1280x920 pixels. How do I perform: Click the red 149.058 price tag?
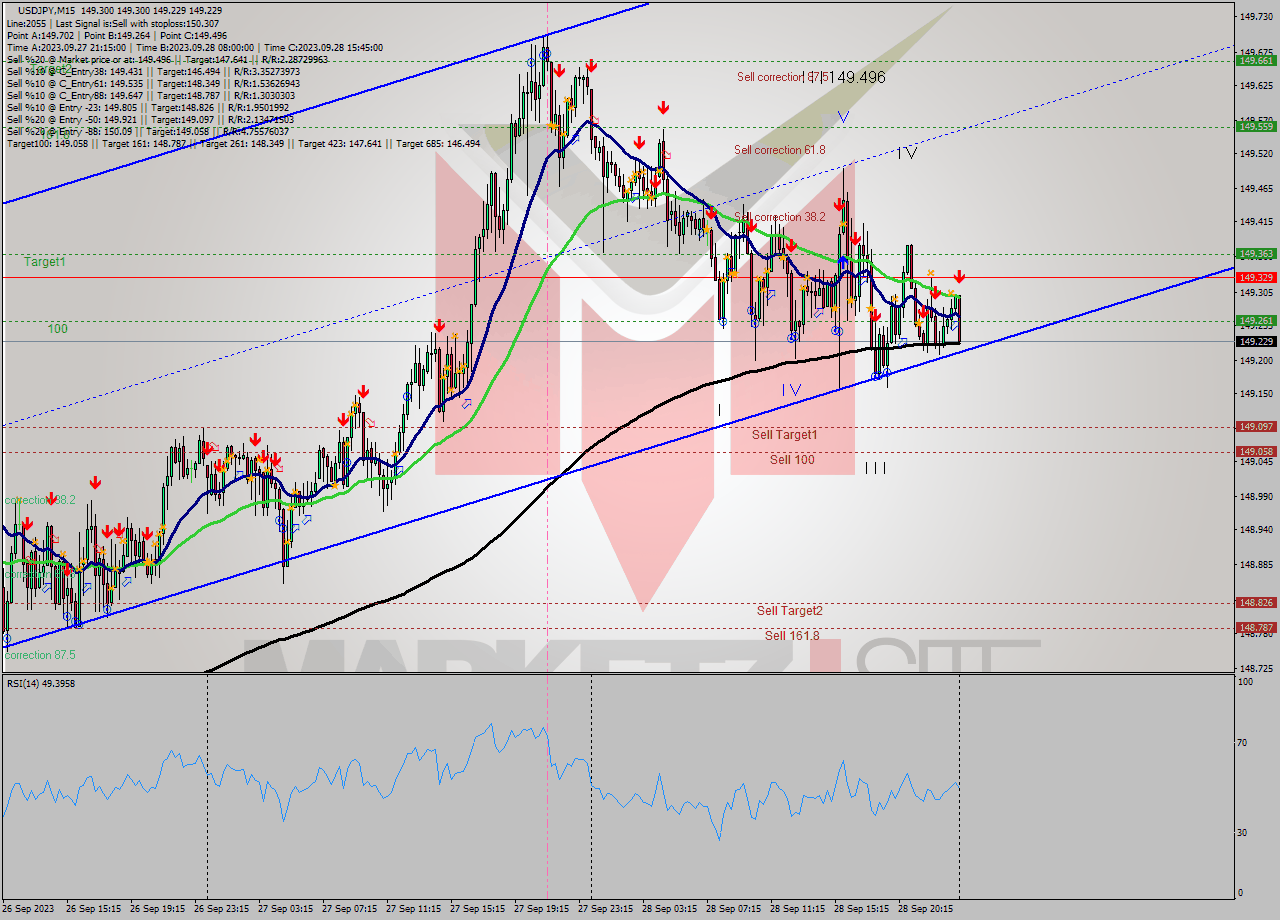point(1256,451)
